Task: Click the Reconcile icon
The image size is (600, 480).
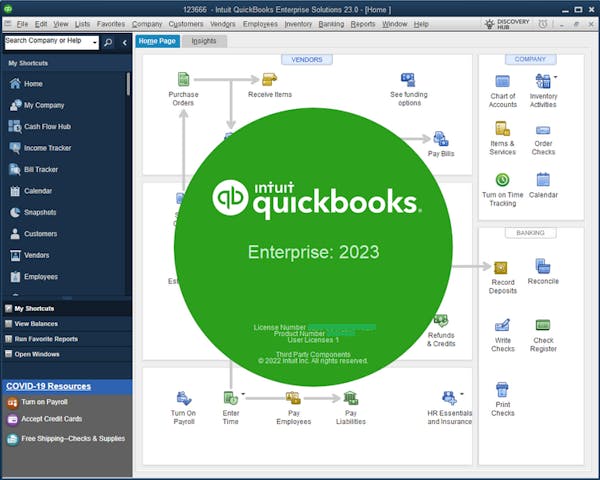Action: click(x=543, y=266)
